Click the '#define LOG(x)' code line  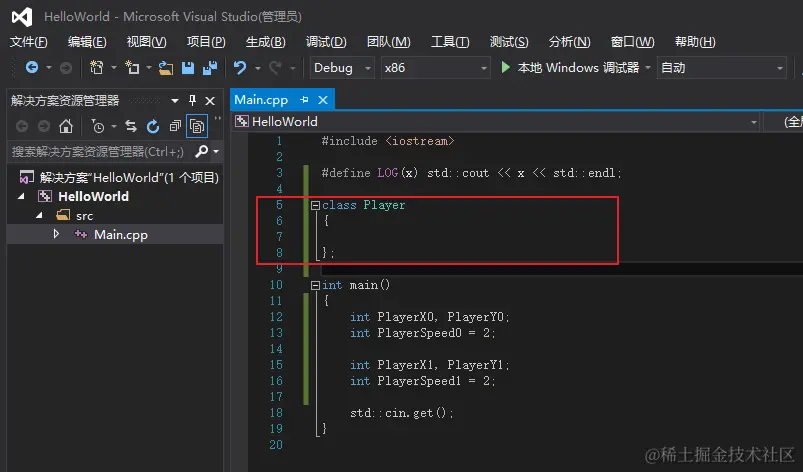point(471,173)
